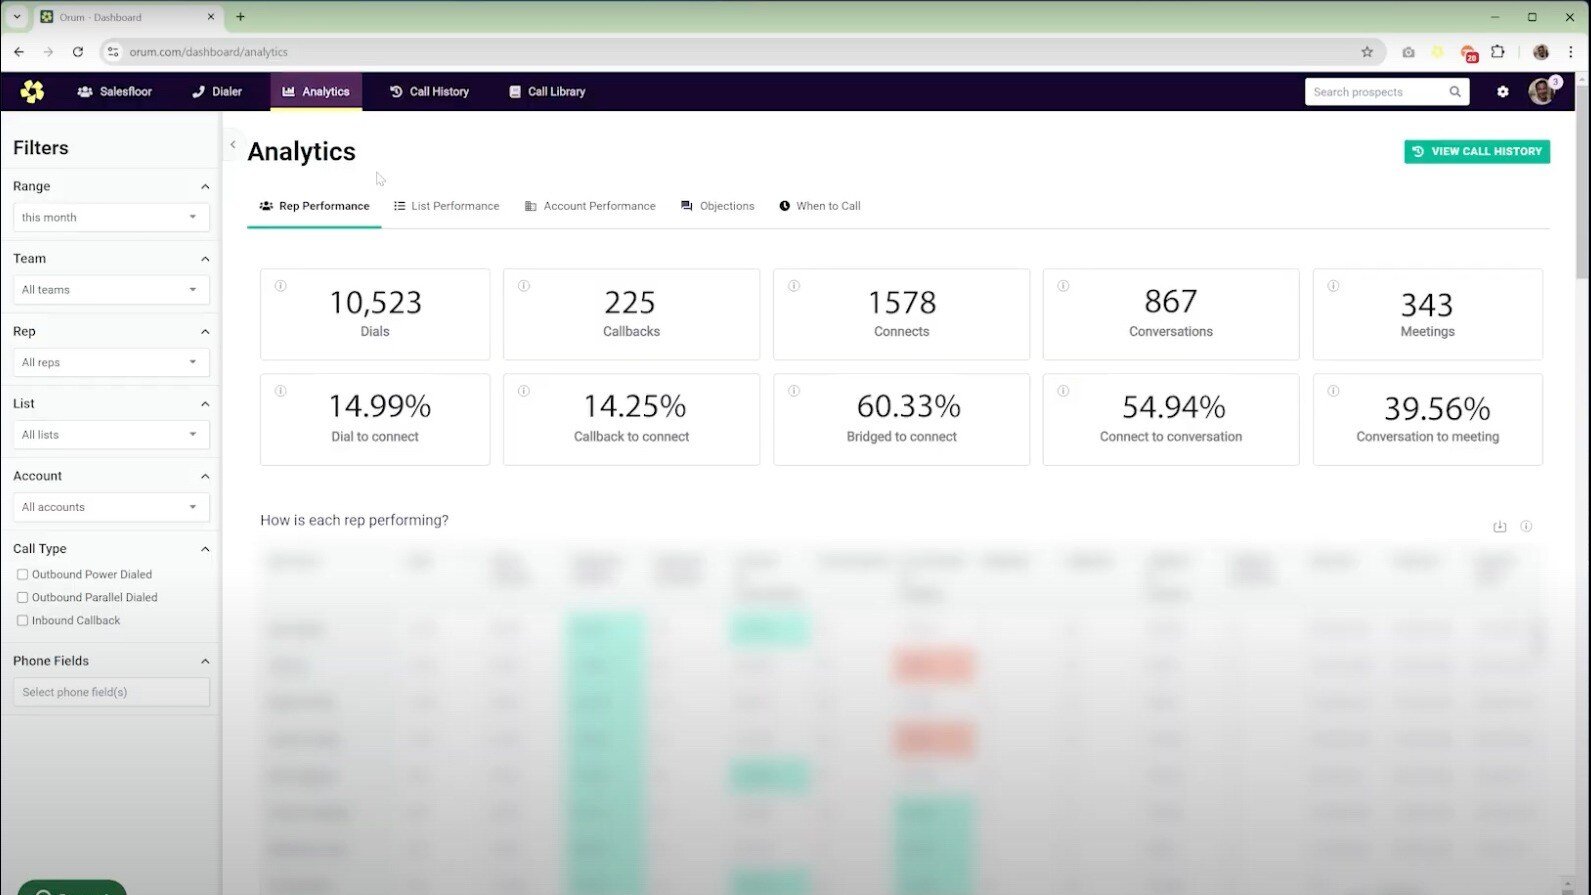
Task: Click the Orum flower logo icon
Action: [x=32, y=92]
